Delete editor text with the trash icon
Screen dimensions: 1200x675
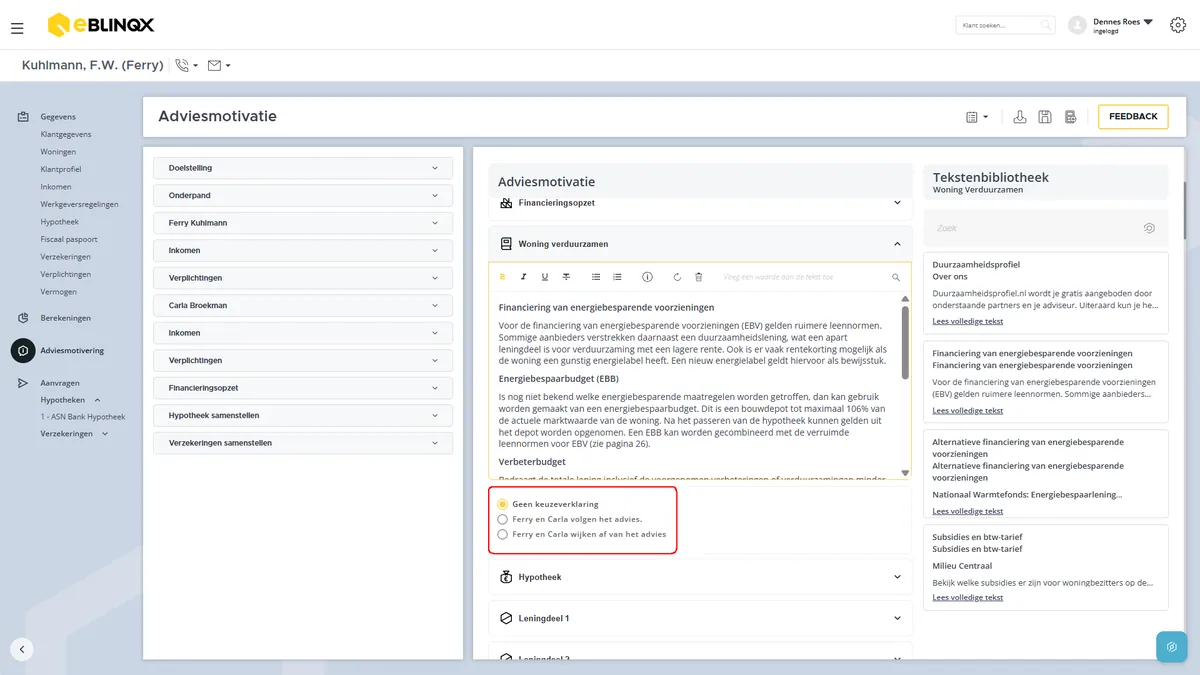[699, 277]
